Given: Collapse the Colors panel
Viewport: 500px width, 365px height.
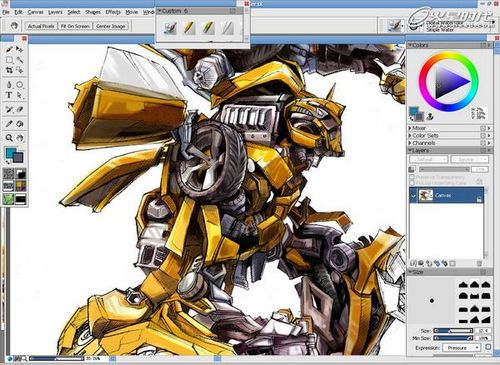Looking at the screenshot, I should click(x=411, y=45).
